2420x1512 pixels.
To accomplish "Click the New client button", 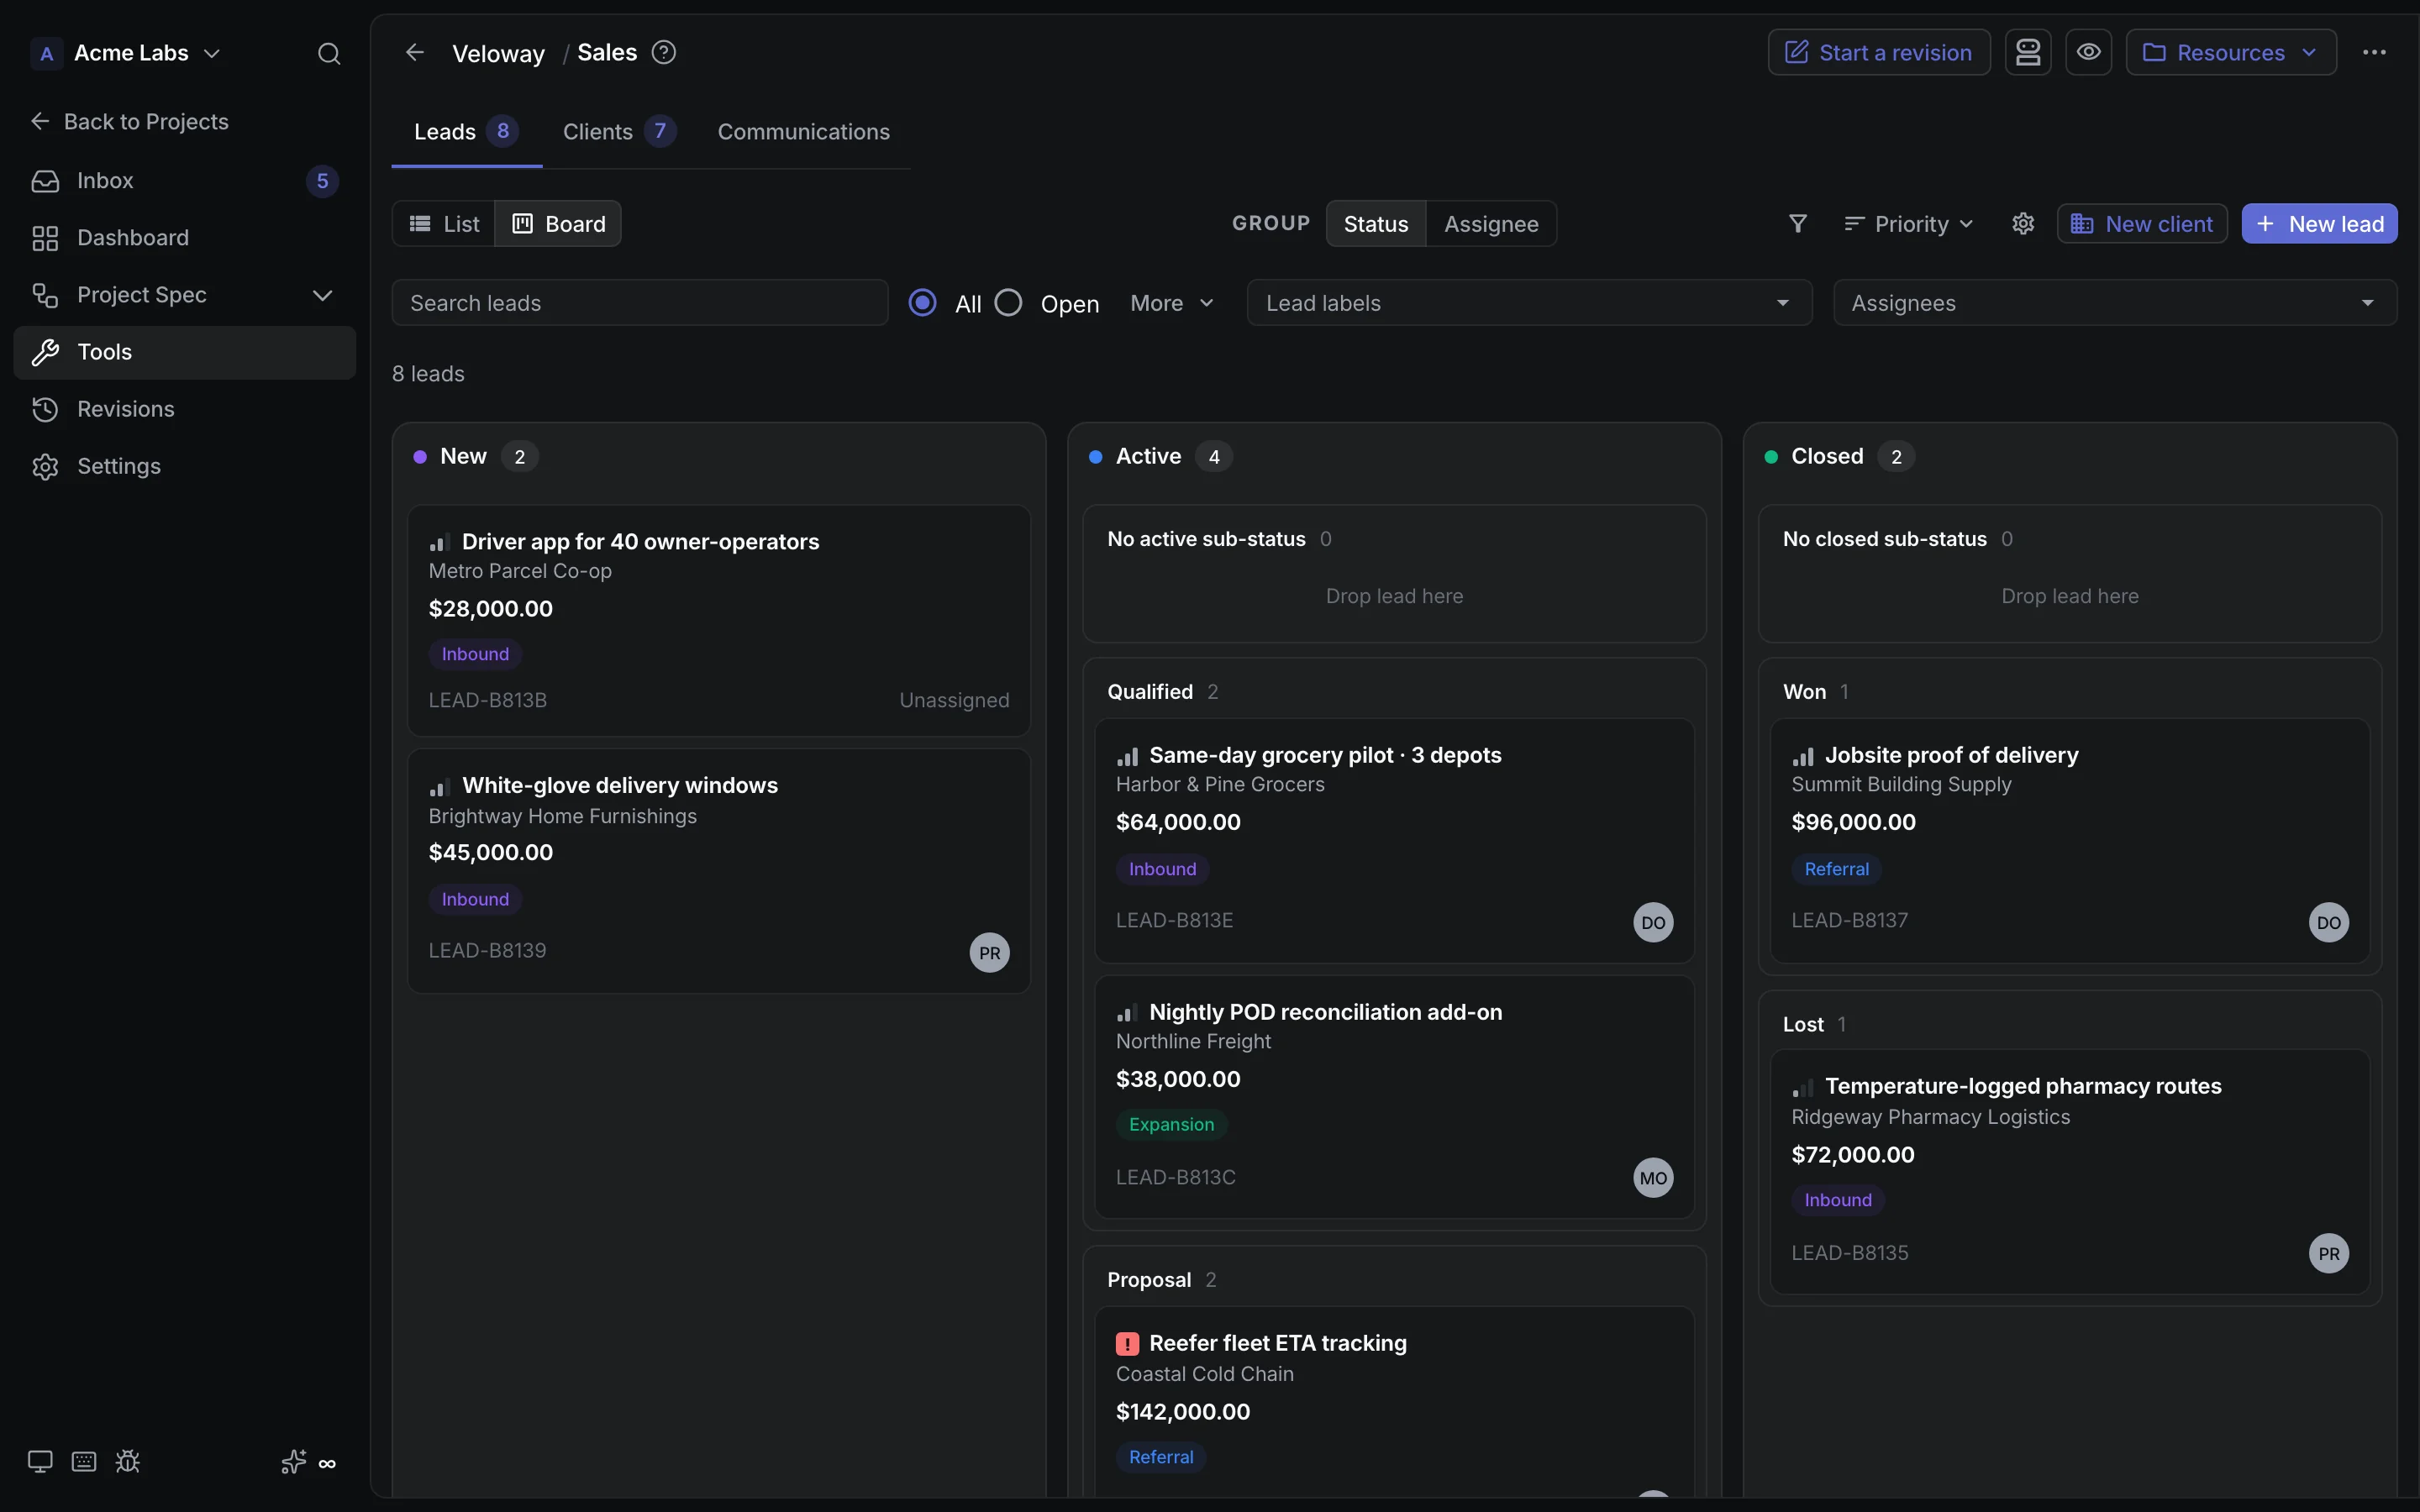I will coord(2142,224).
